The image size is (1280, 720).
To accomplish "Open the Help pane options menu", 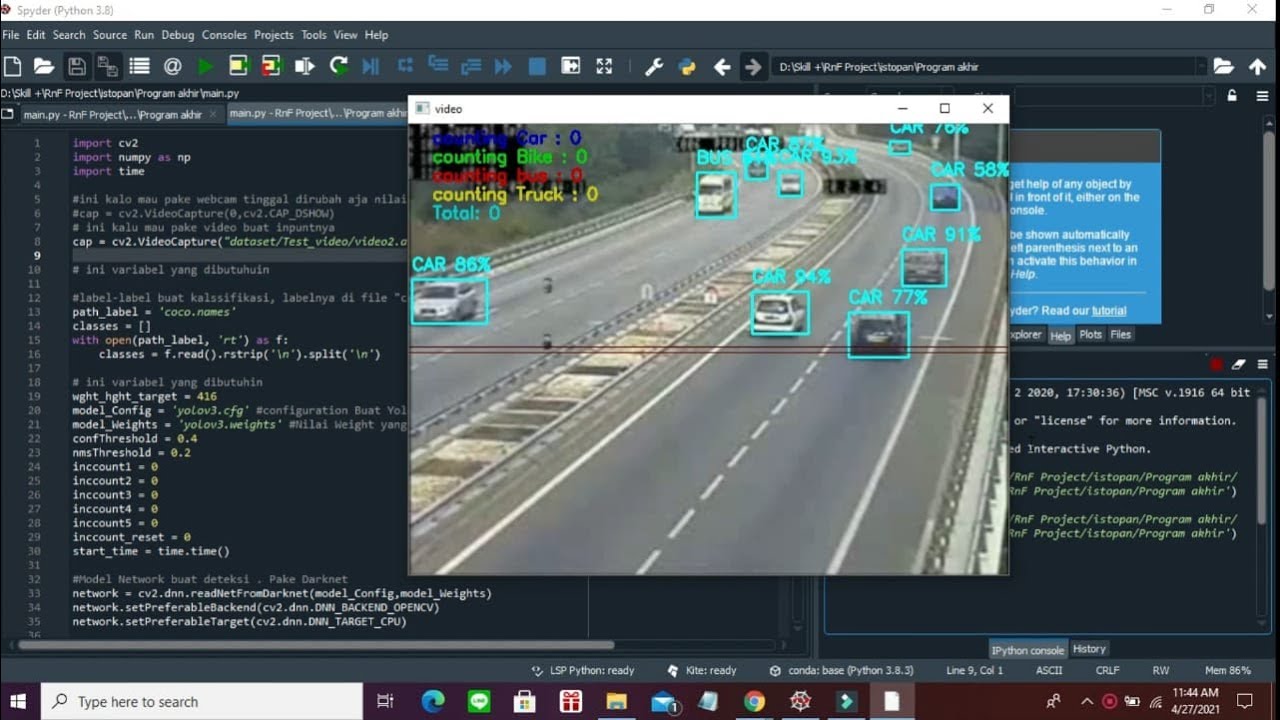I will [x=1263, y=96].
